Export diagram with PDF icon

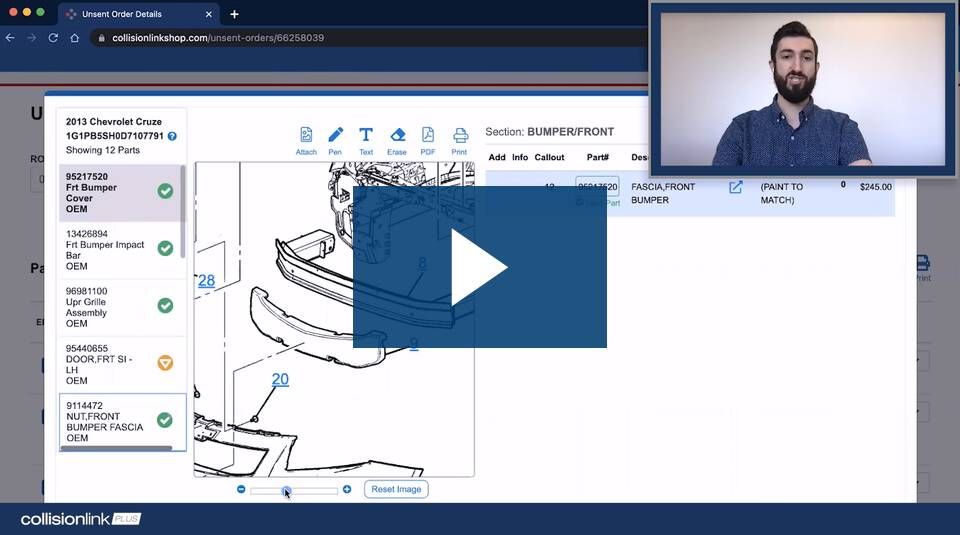pyautogui.click(x=428, y=135)
